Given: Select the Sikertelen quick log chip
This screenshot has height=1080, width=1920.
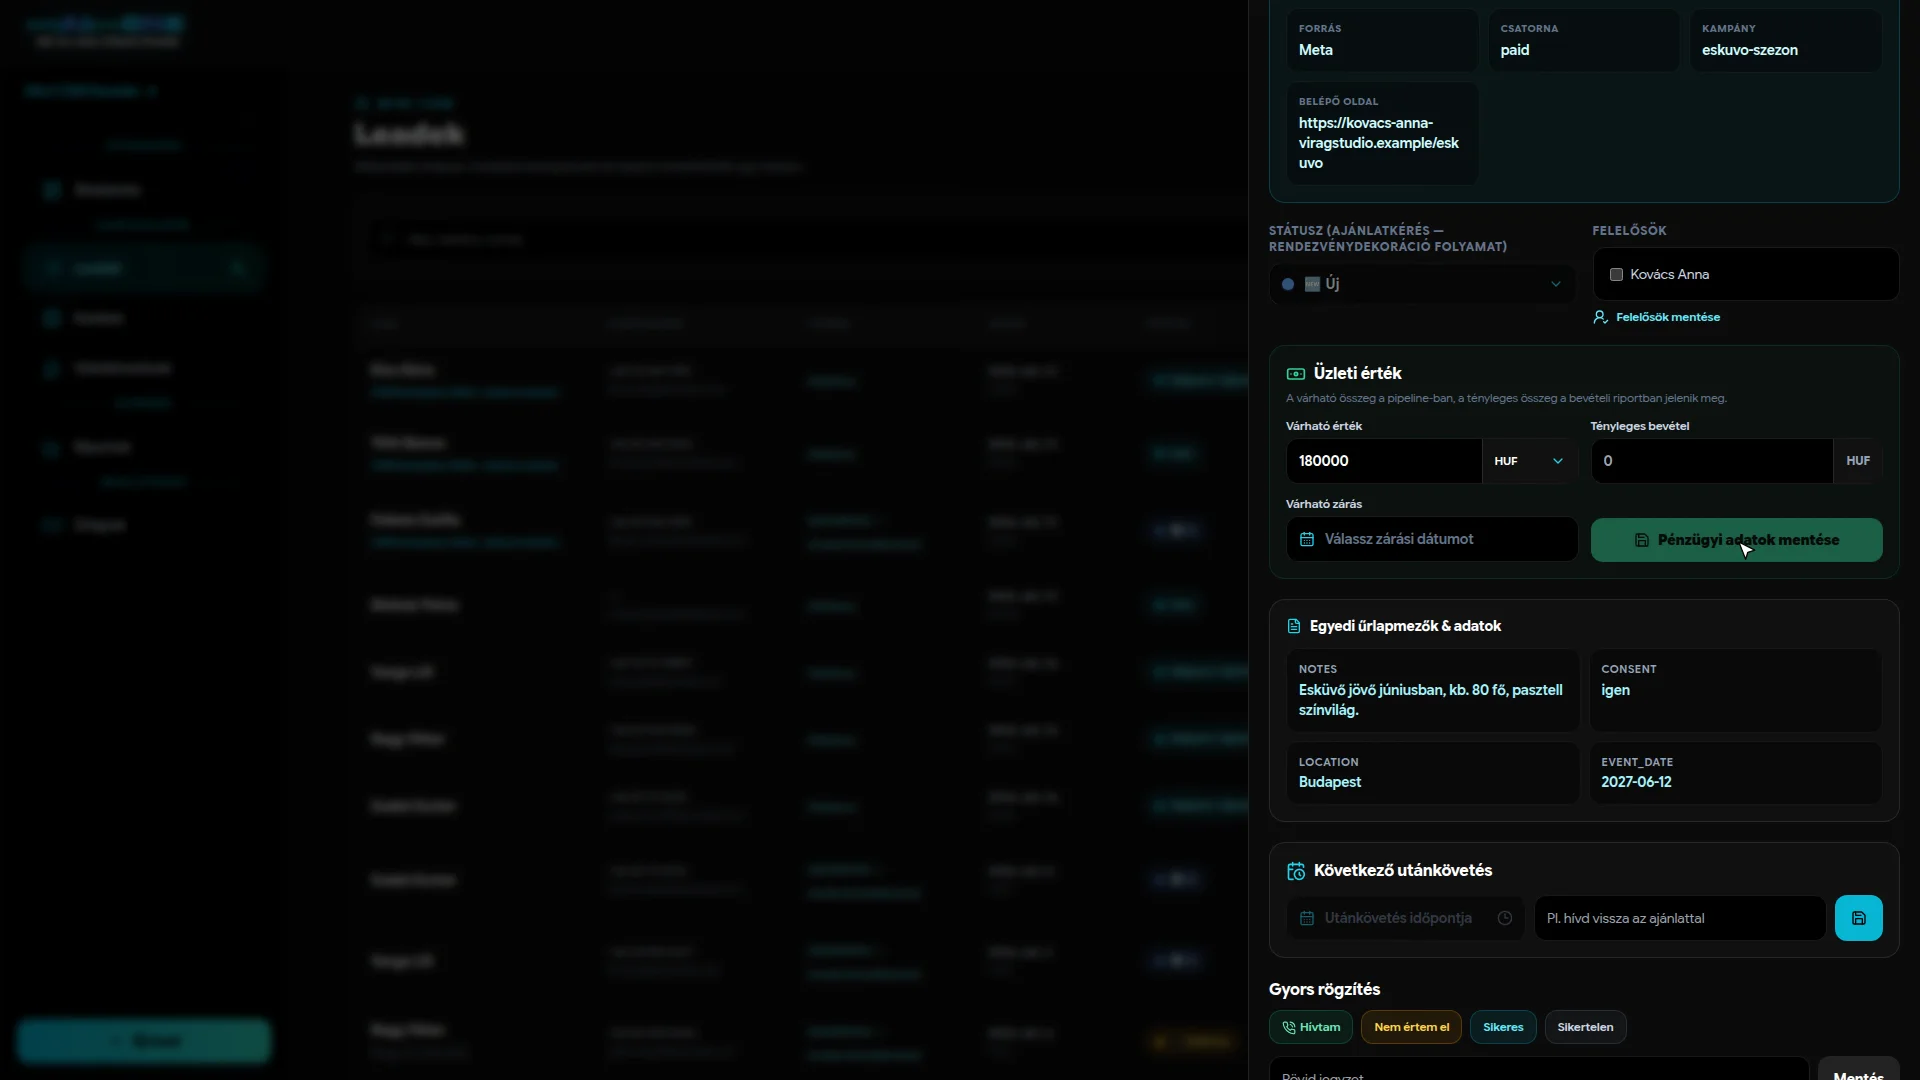Looking at the screenshot, I should coord(1585,1027).
